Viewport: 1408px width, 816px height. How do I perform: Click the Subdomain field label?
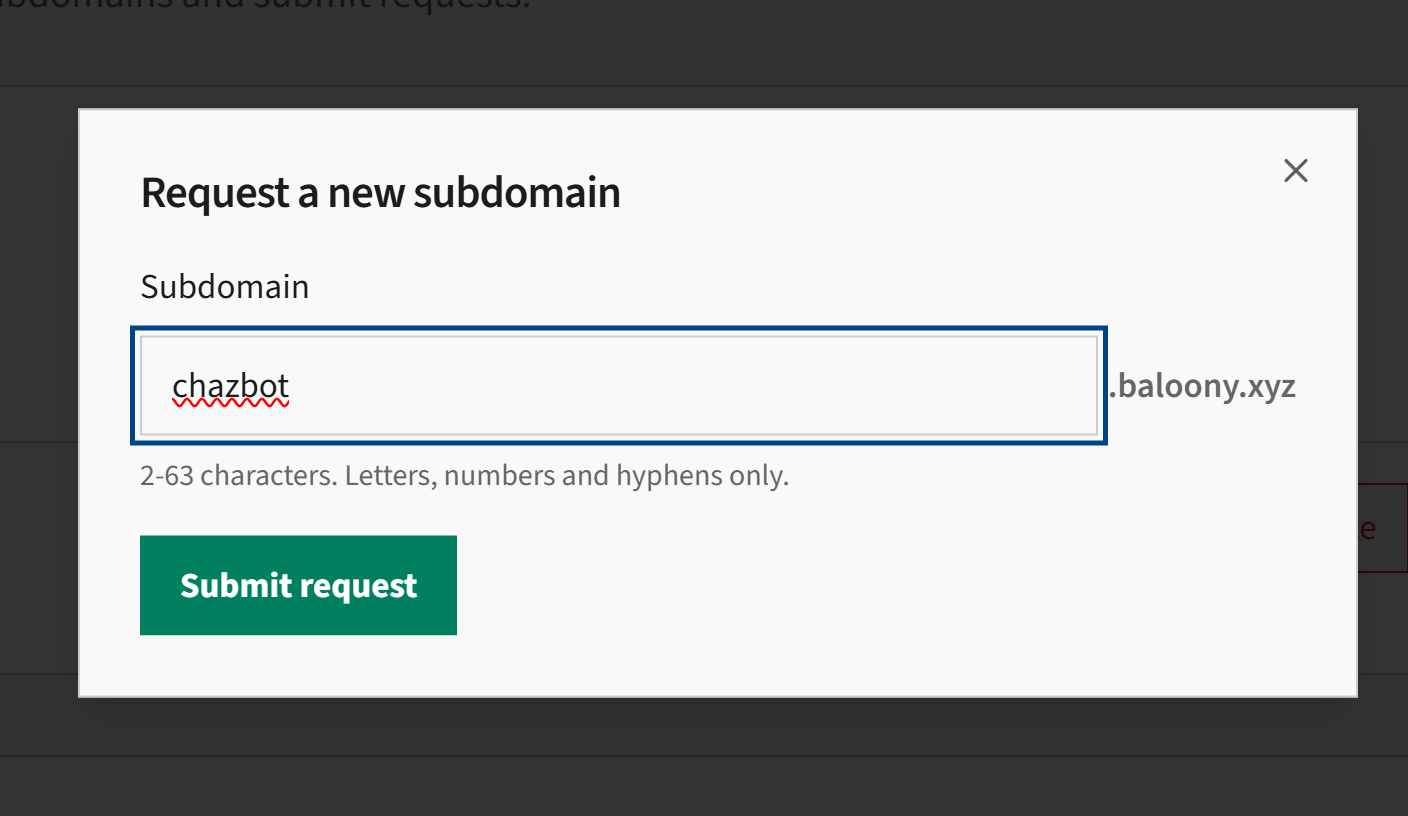tap(224, 287)
